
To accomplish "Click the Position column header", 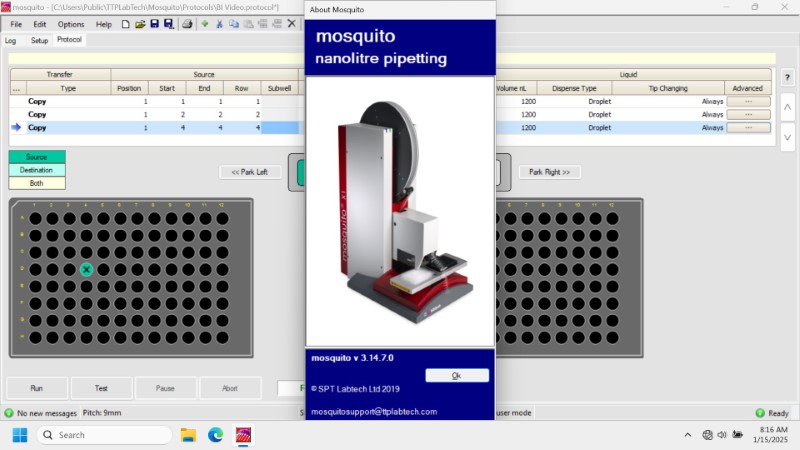I will coord(129,88).
